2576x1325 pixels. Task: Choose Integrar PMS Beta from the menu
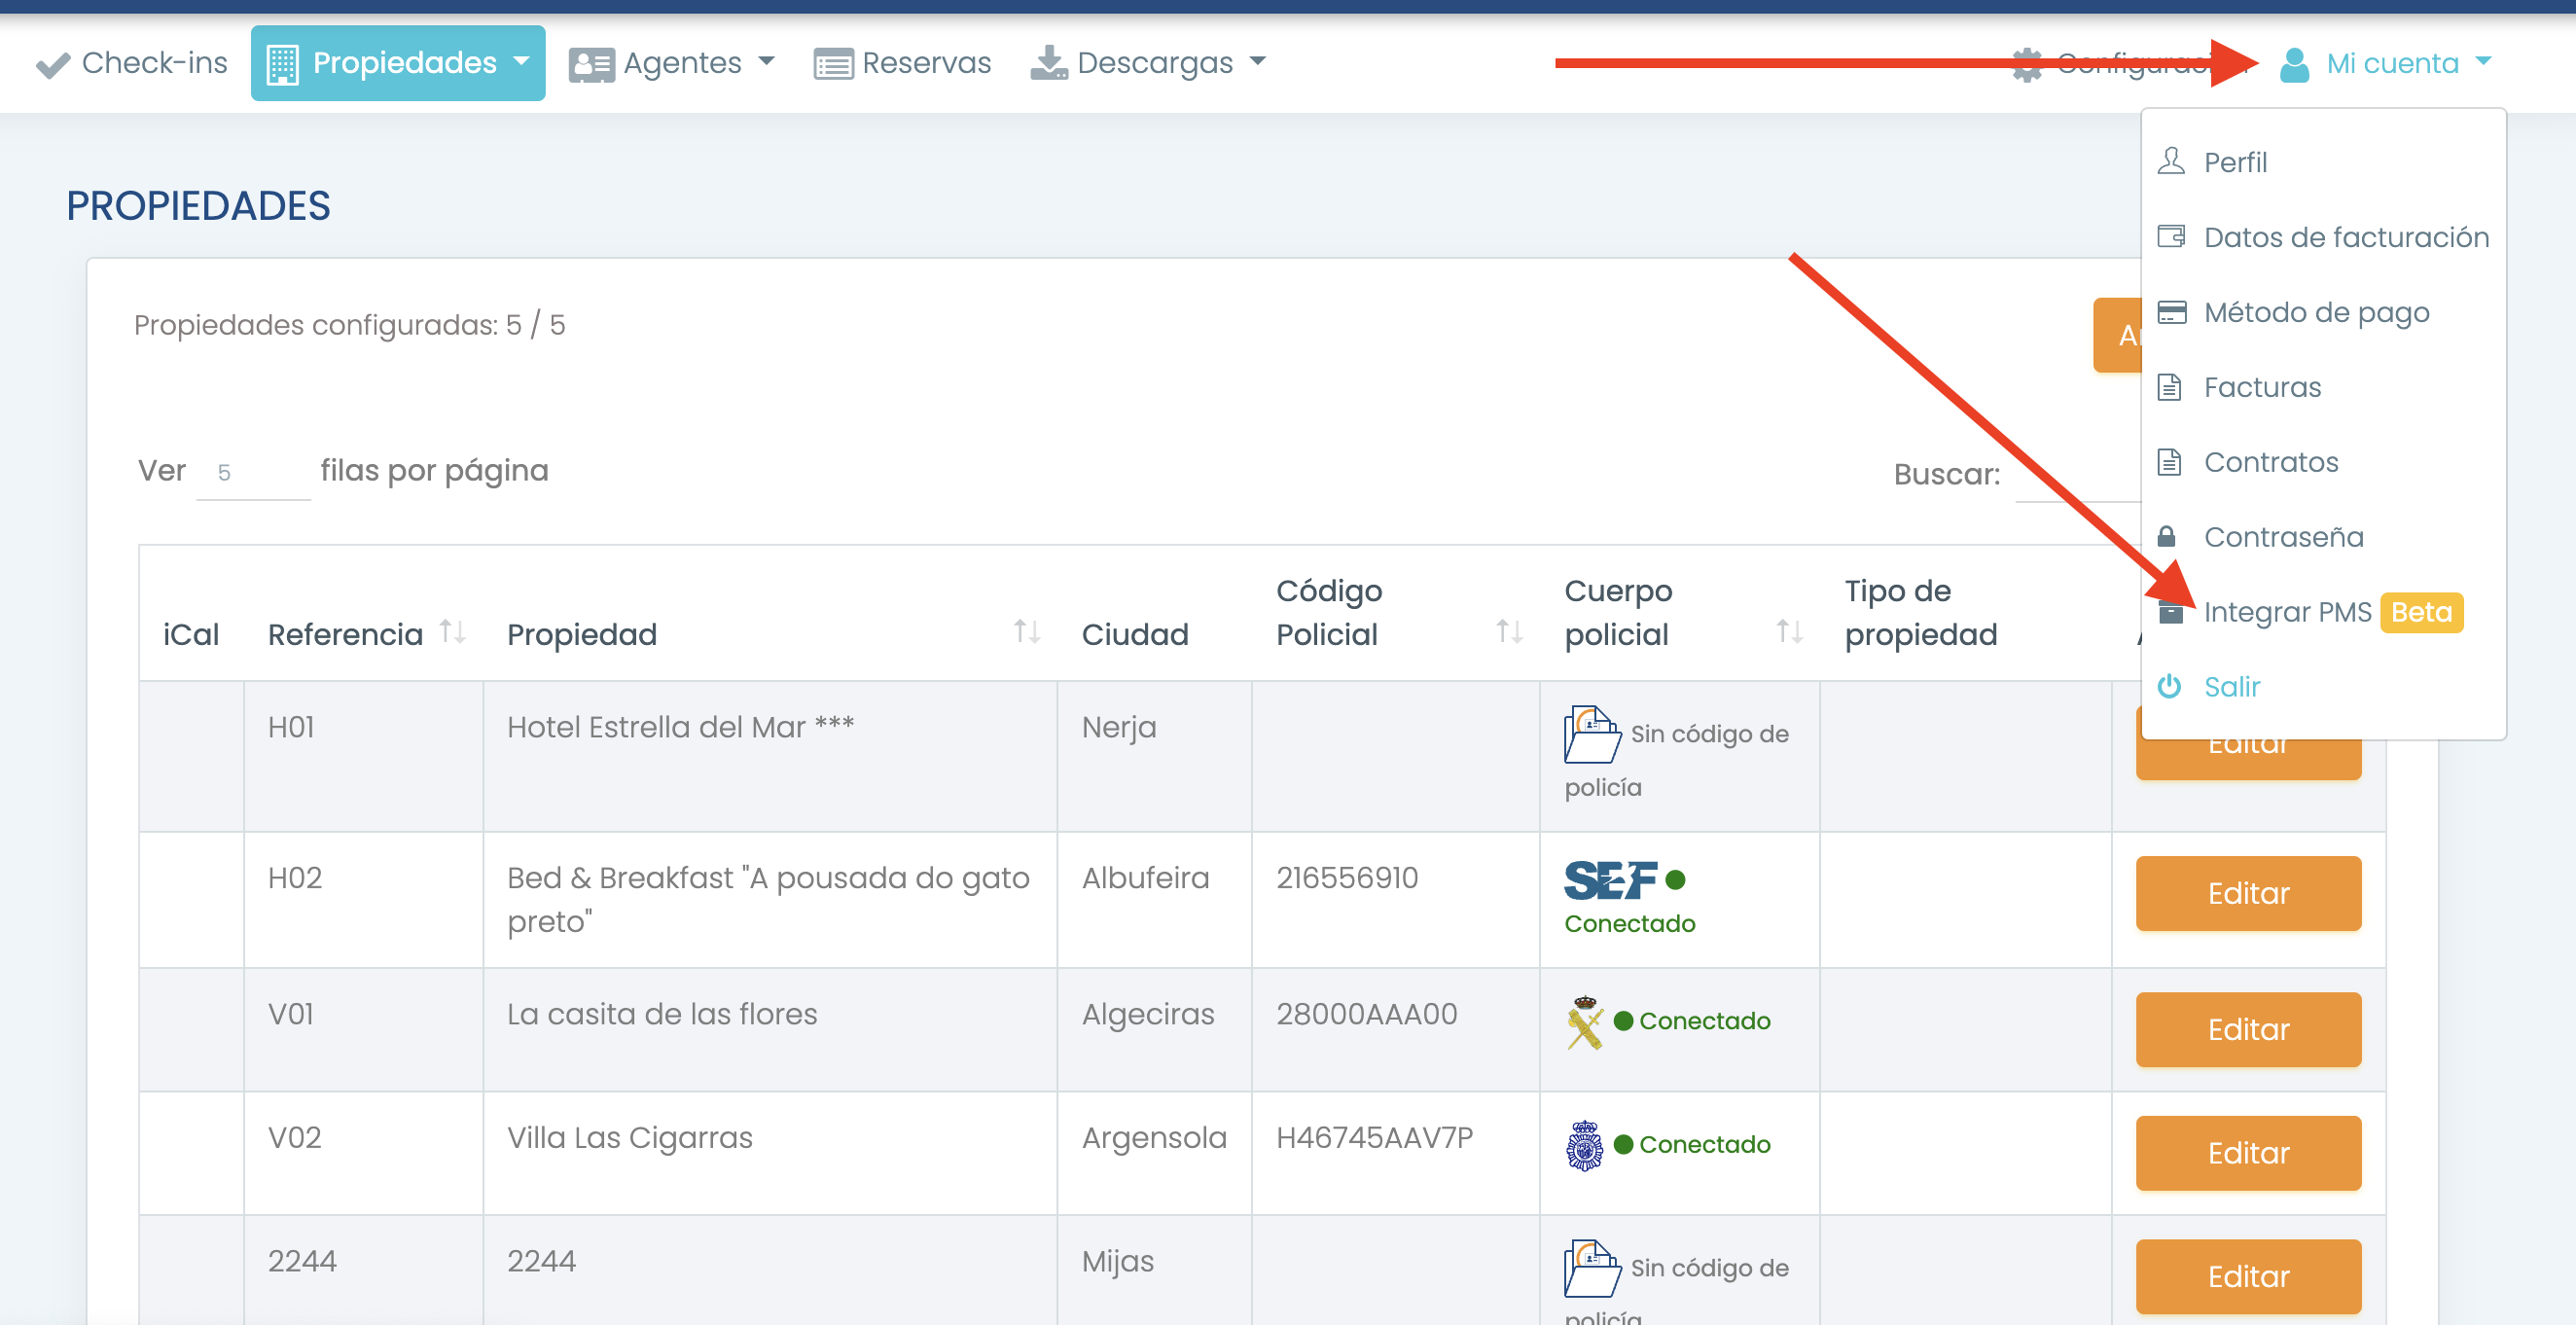click(x=2288, y=612)
